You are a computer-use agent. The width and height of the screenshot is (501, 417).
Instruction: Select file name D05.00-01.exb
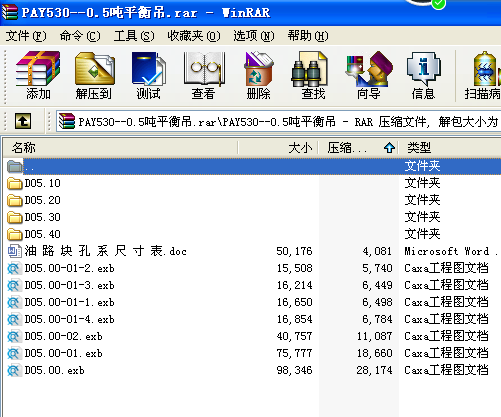pos(63,353)
